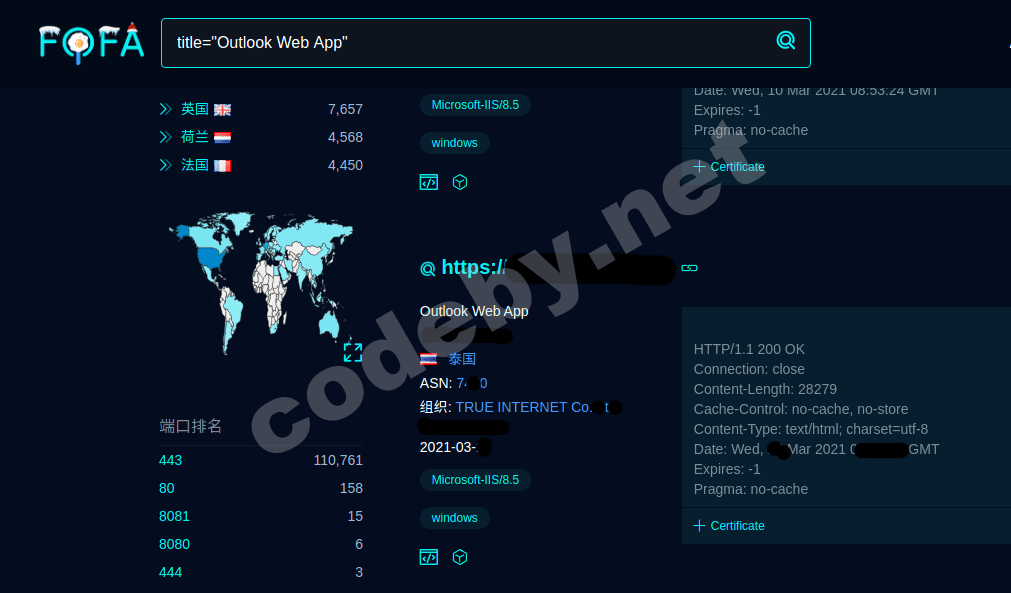Click the 7,657 count for 英国
Image resolution: width=1011 pixels, height=593 pixels.
345,110
